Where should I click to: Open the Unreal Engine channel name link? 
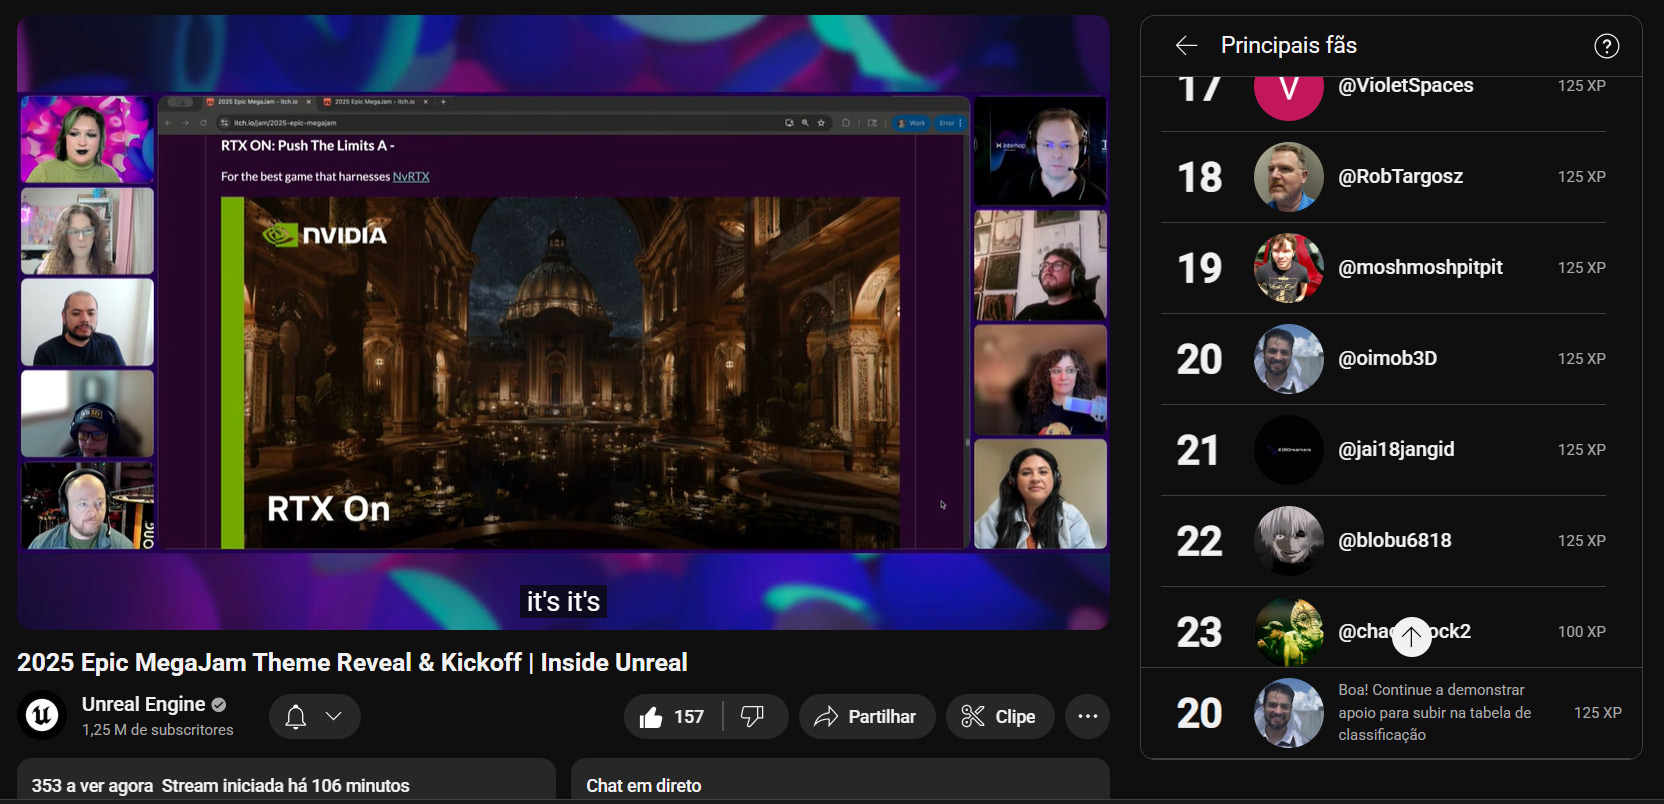[143, 704]
